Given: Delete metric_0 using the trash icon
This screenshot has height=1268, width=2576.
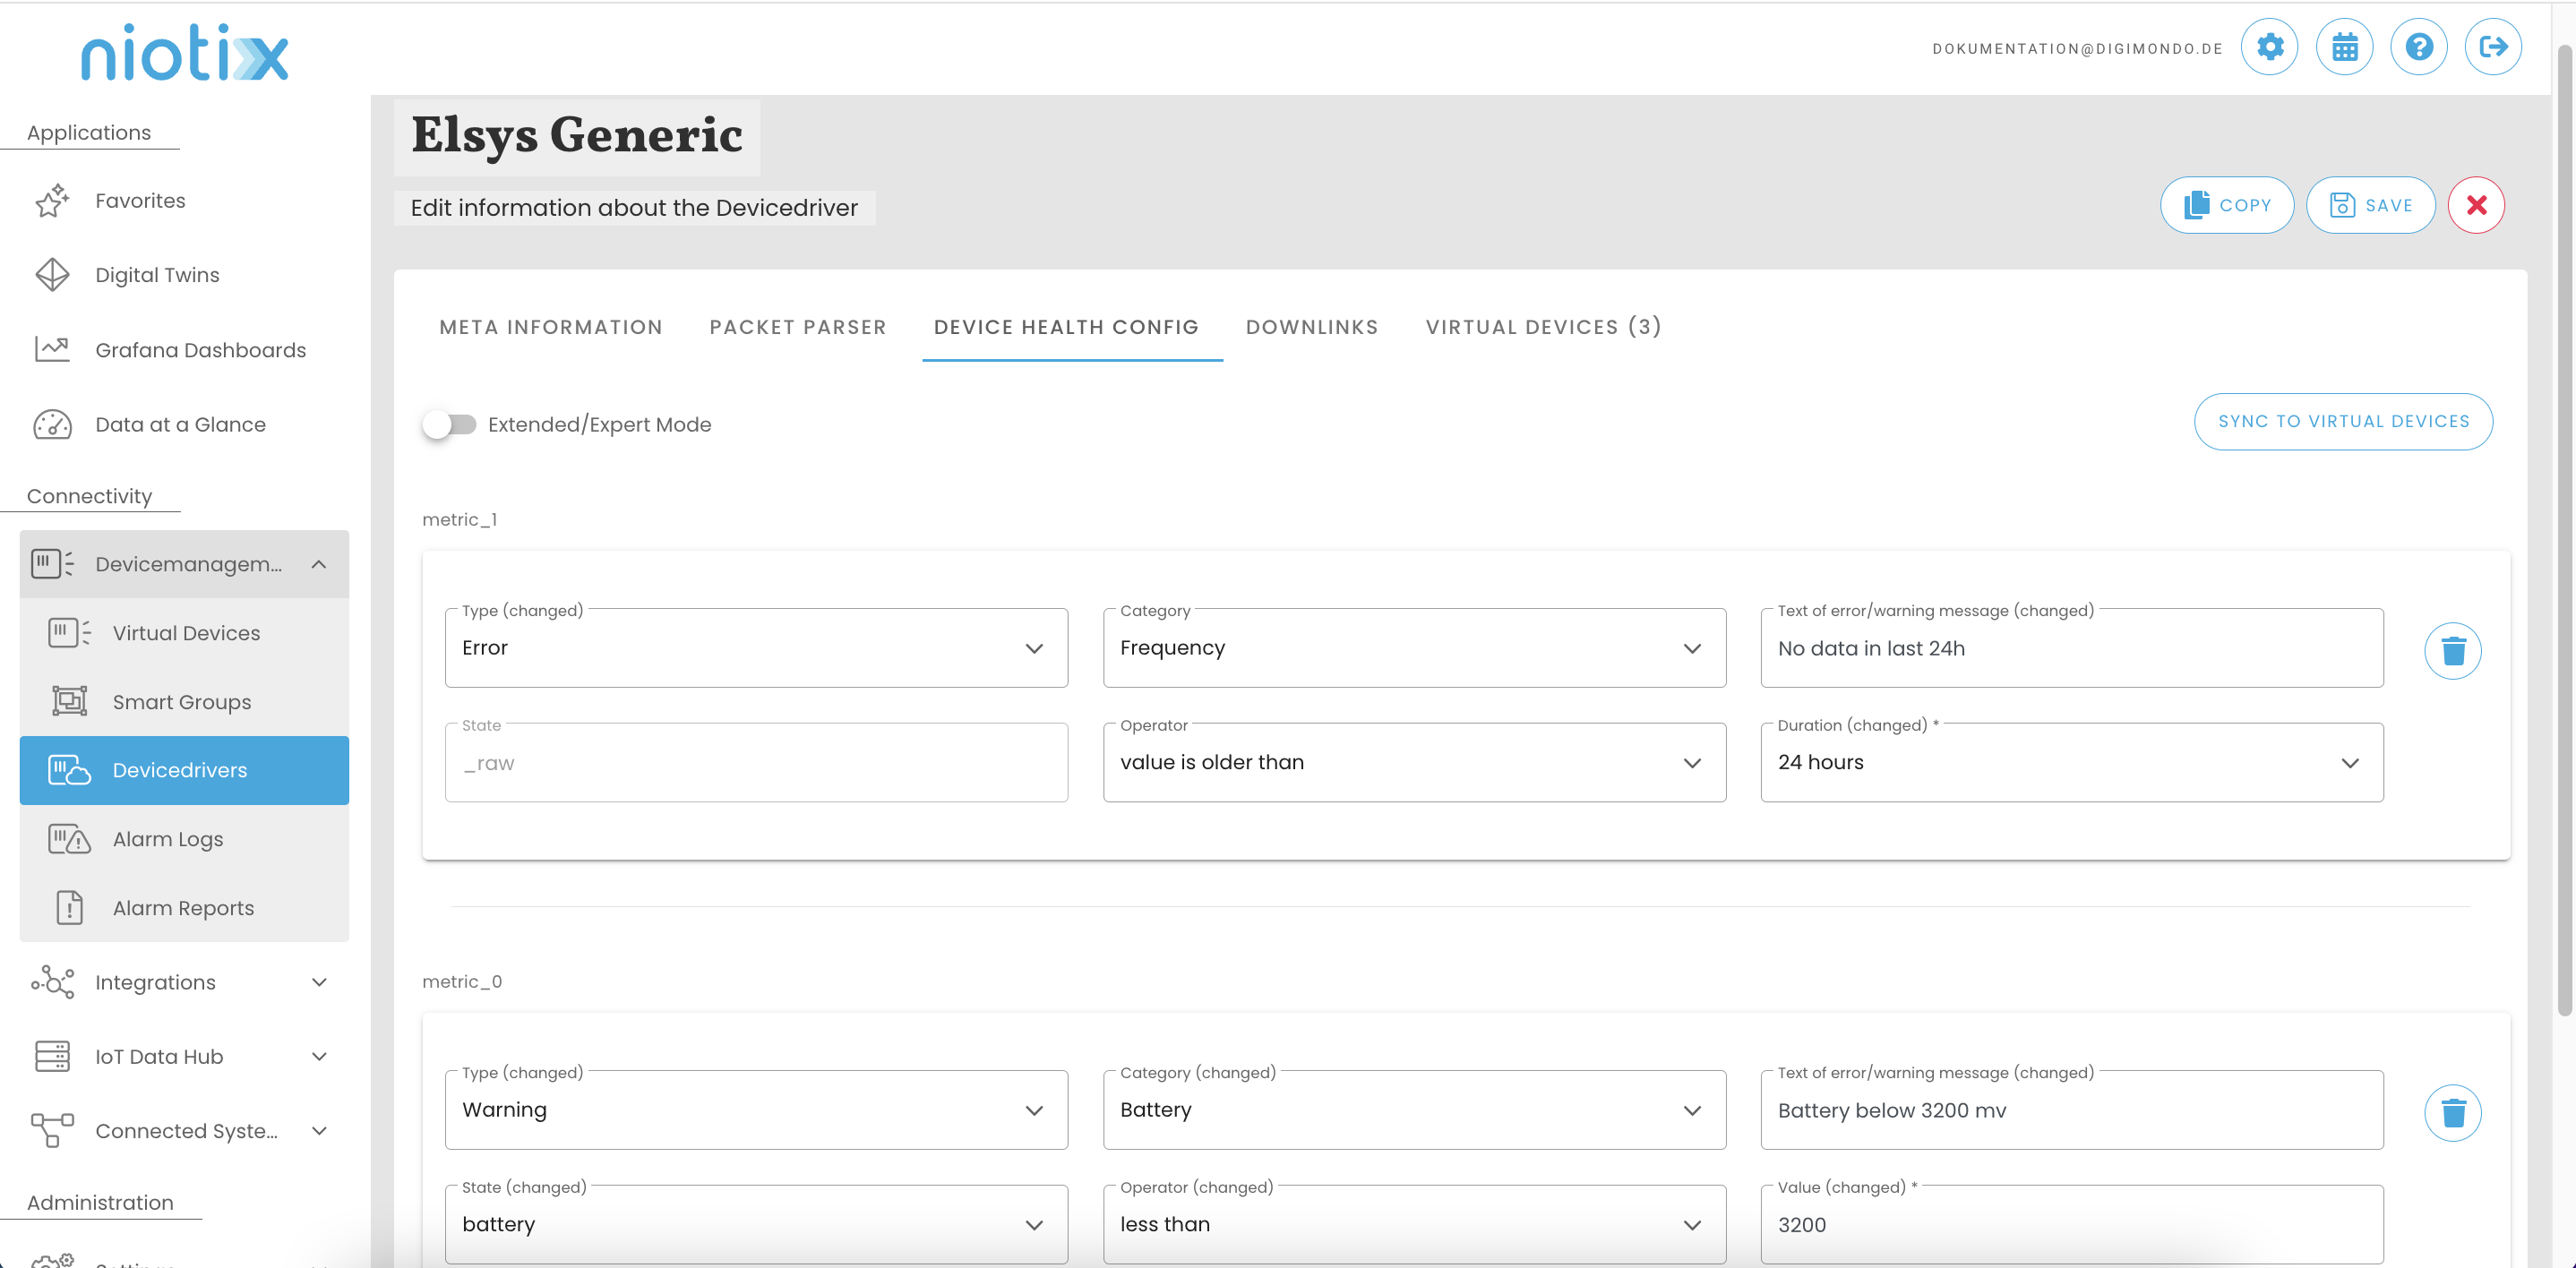Looking at the screenshot, I should tap(2452, 1113).
